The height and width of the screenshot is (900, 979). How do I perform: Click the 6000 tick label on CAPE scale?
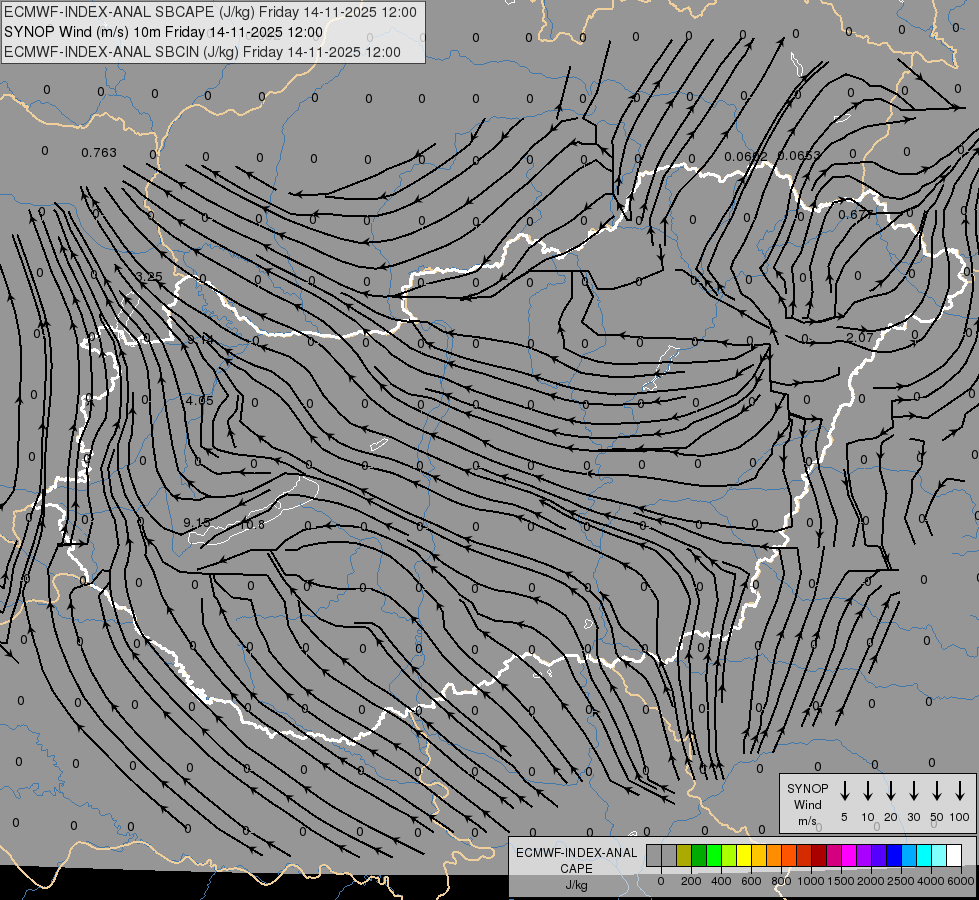click(x=961, y=881)
